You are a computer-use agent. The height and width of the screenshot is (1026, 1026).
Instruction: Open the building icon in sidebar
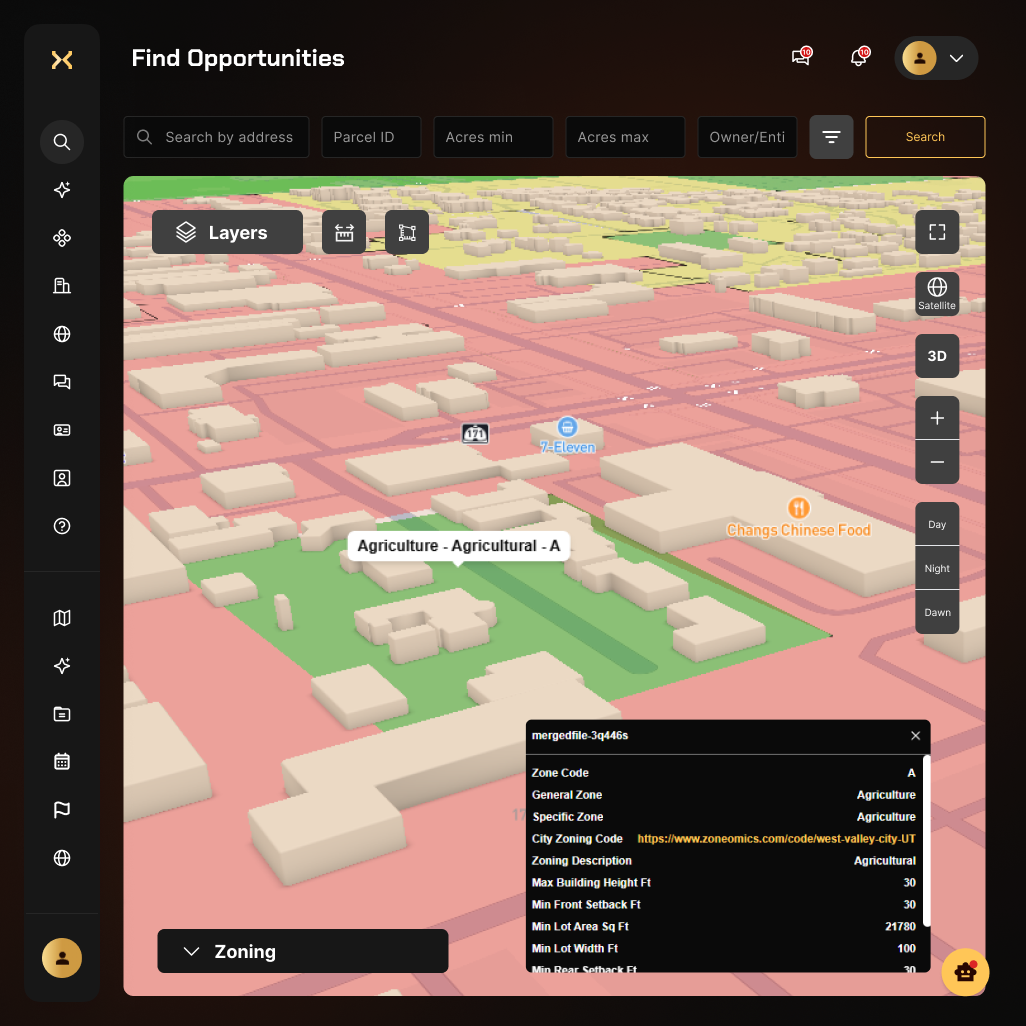click(x=62, y=286)
